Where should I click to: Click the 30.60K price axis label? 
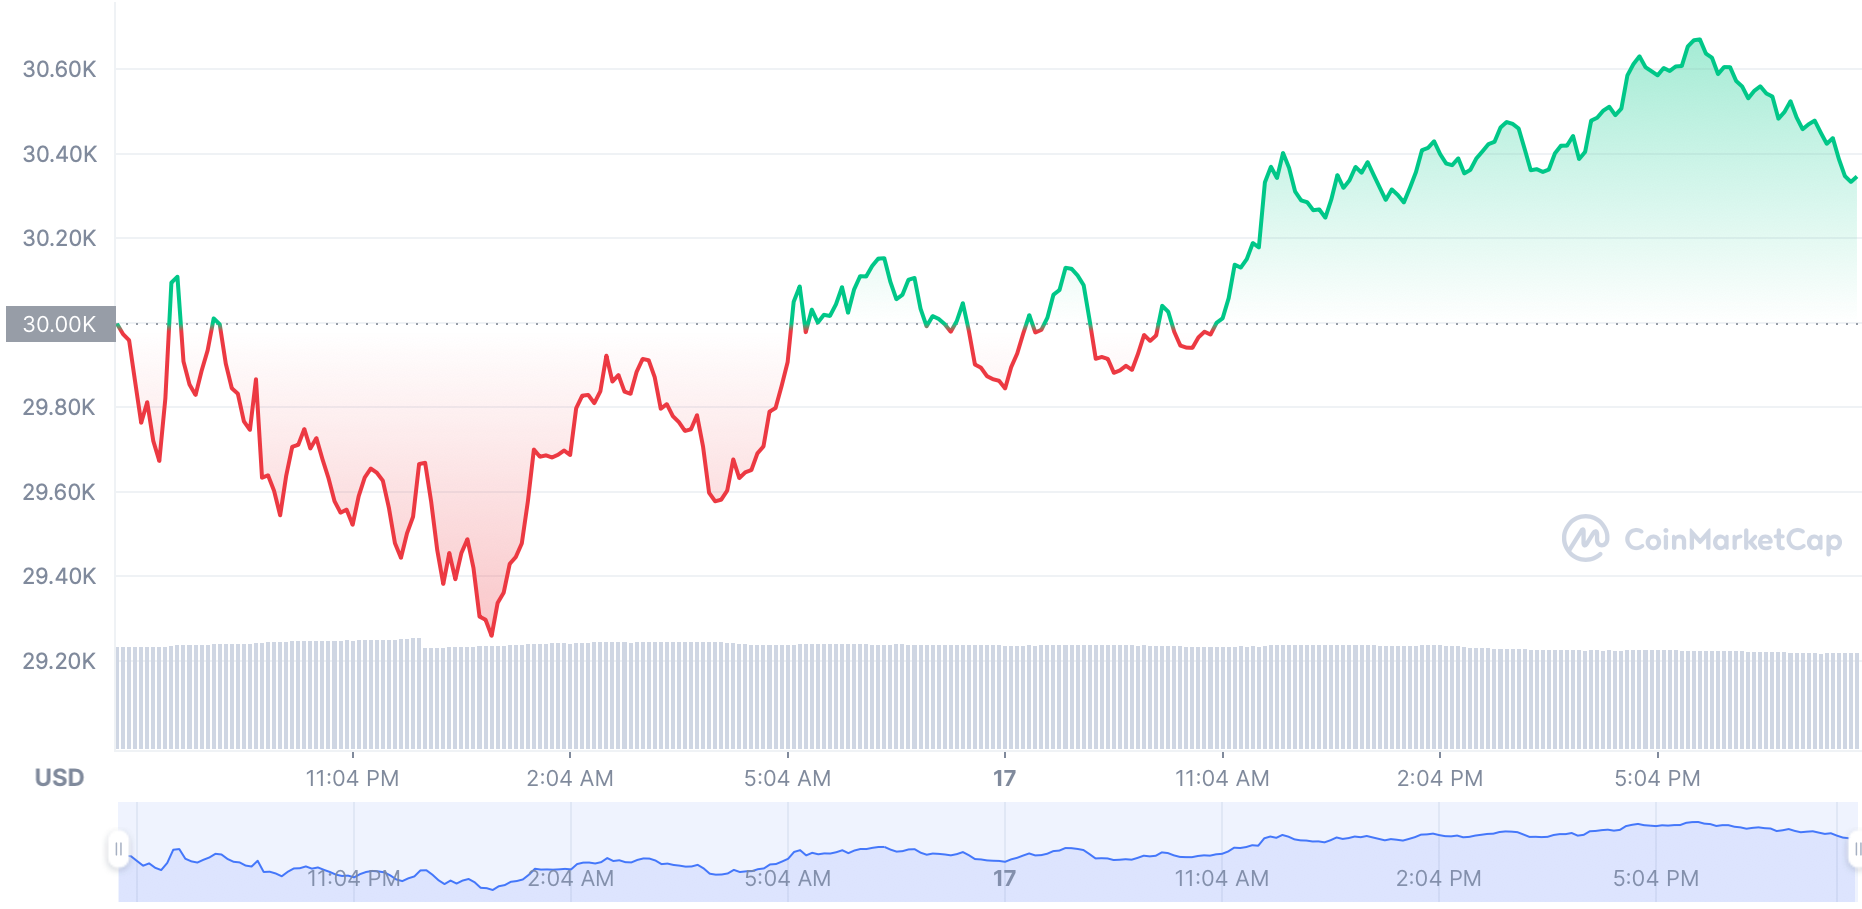(60, 69)
